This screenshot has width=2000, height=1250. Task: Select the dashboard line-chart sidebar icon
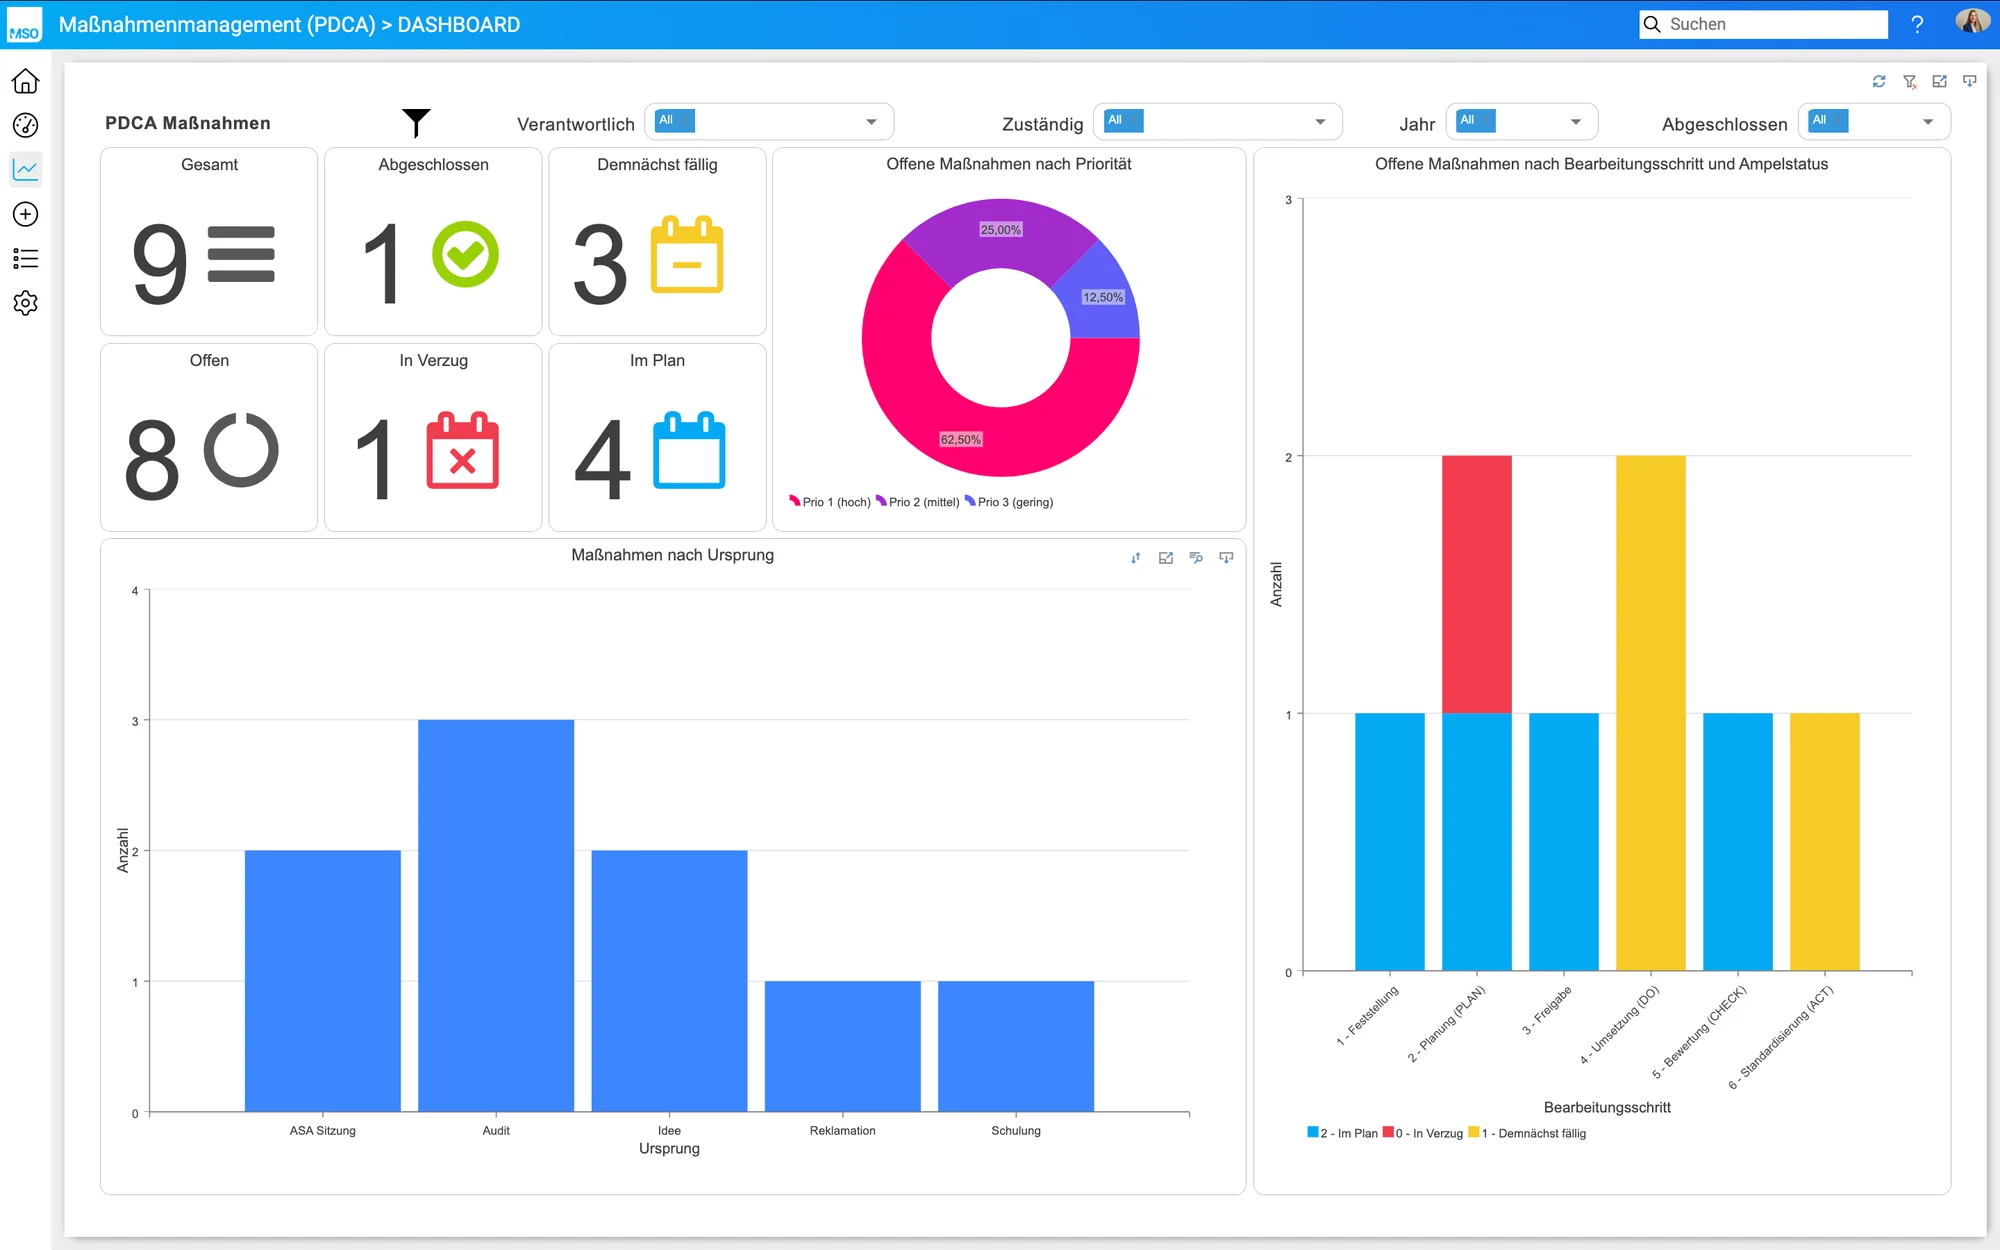25,169
